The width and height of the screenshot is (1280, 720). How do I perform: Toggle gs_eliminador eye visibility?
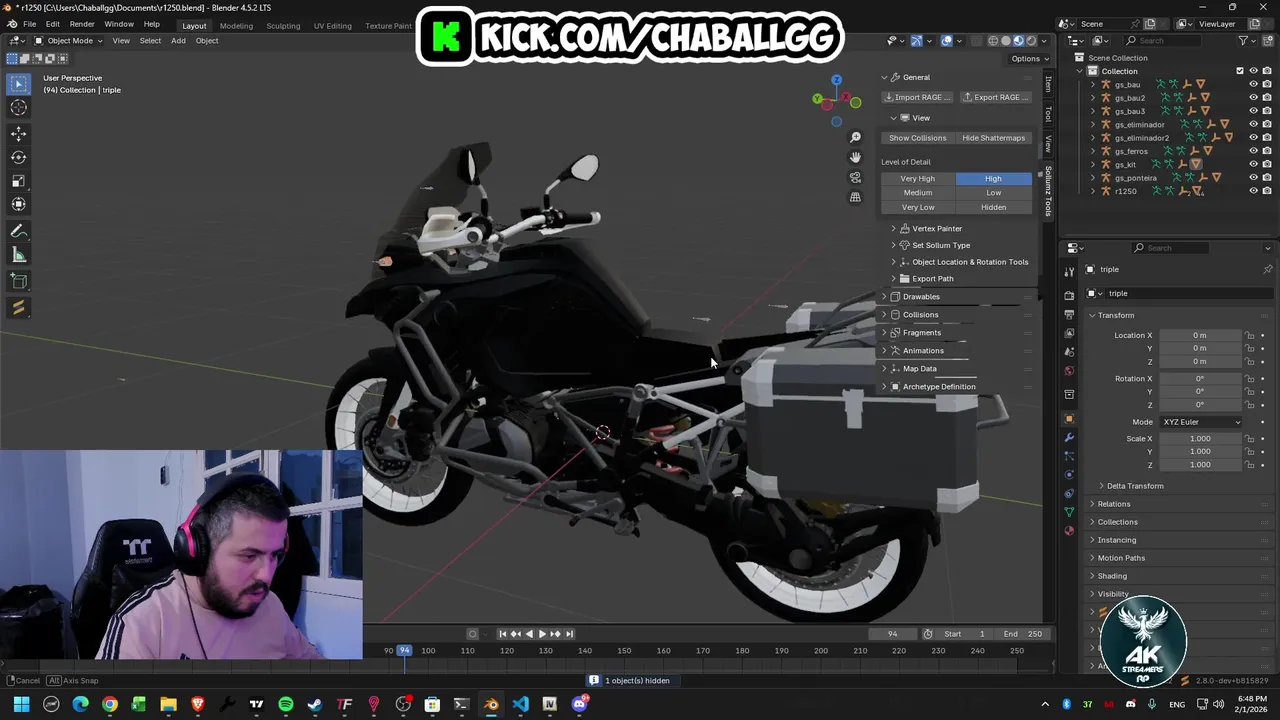(x=1253, y=125)
